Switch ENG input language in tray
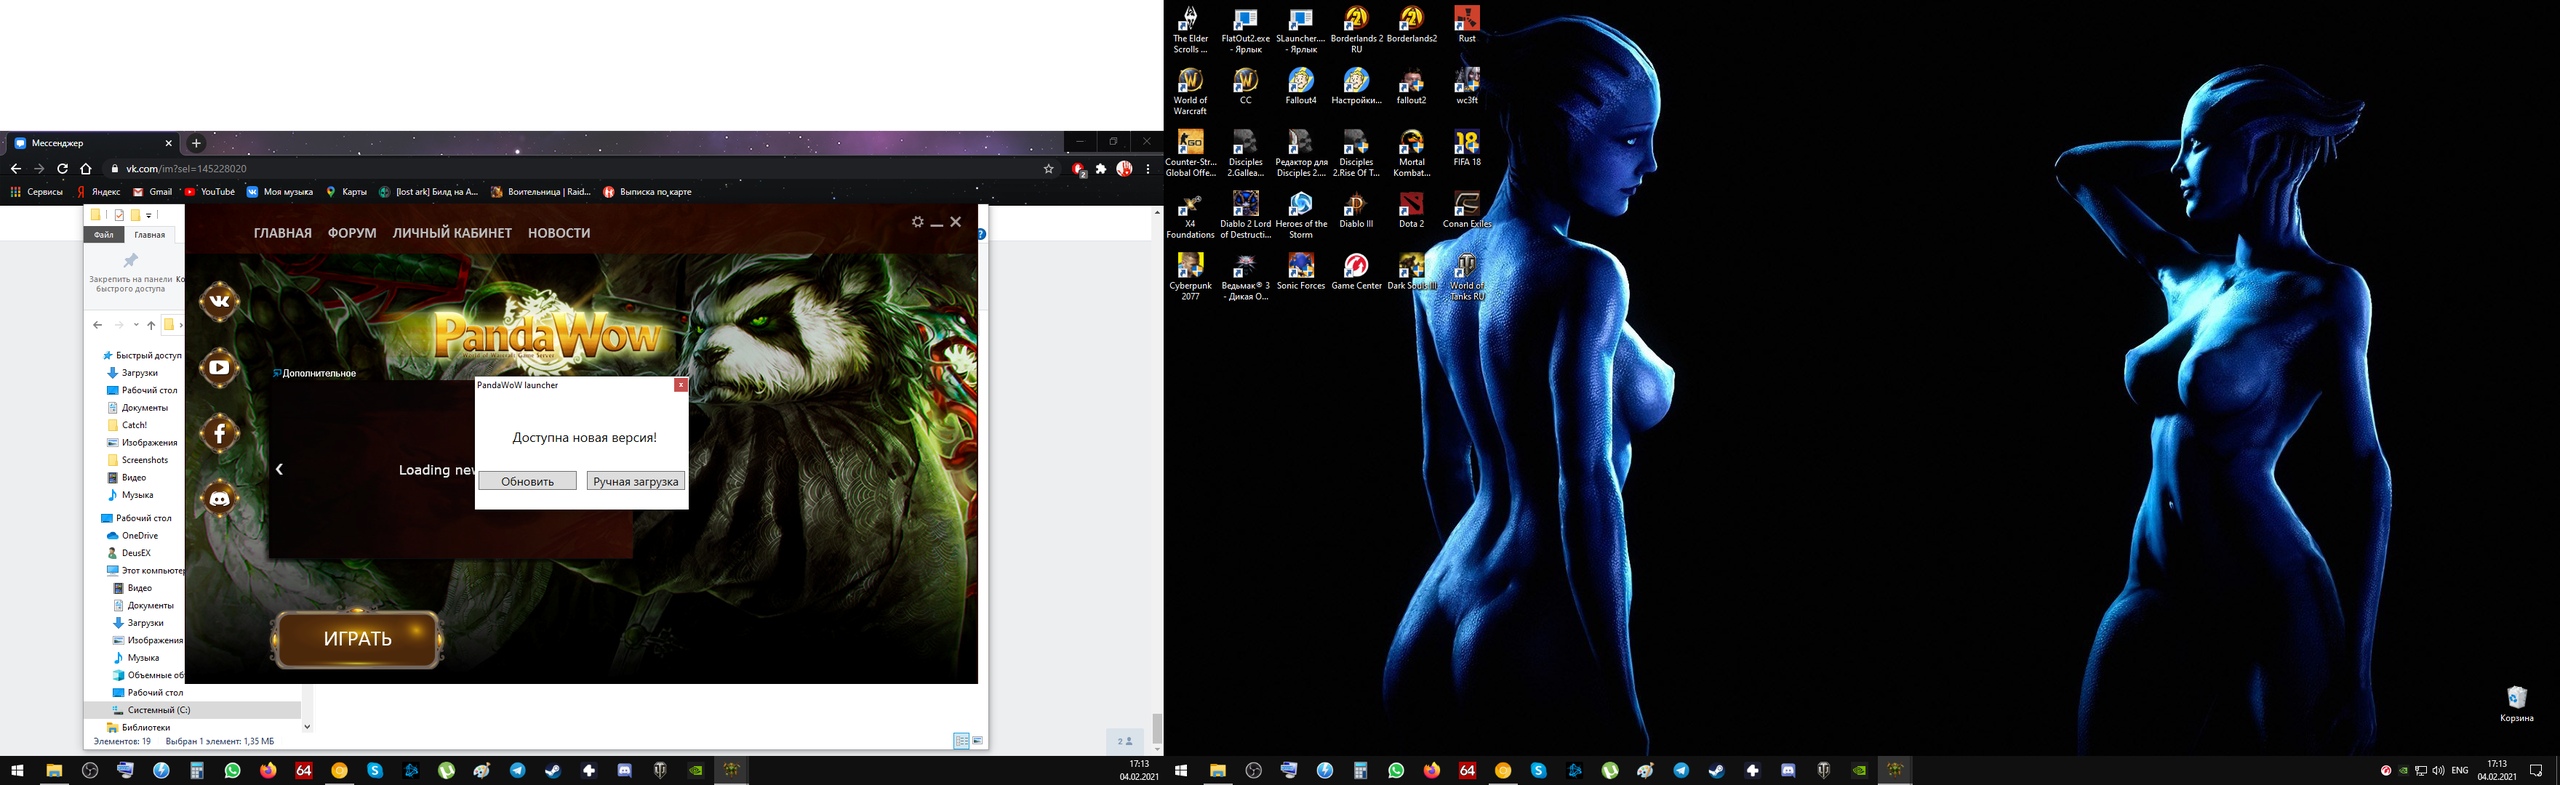This screenshot has height=785, width=2560. [2460, 770]
